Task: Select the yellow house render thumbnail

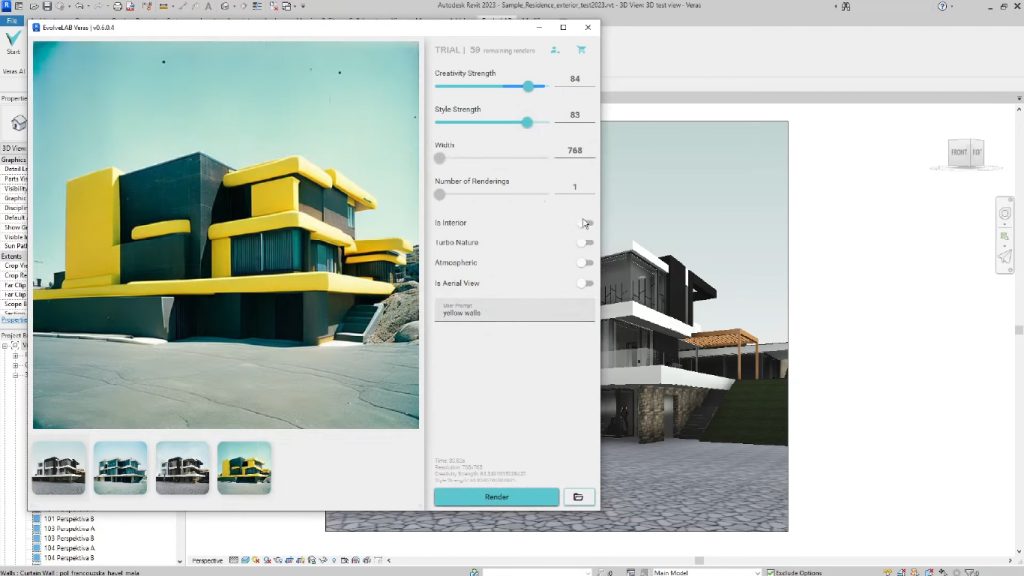Action: [x=244, y=468]
